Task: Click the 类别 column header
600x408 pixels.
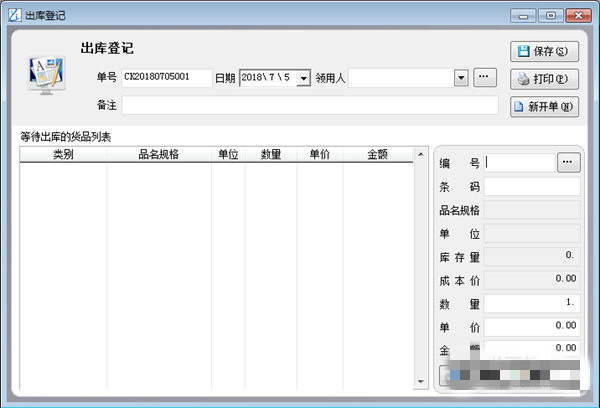Action: [63, 155]
